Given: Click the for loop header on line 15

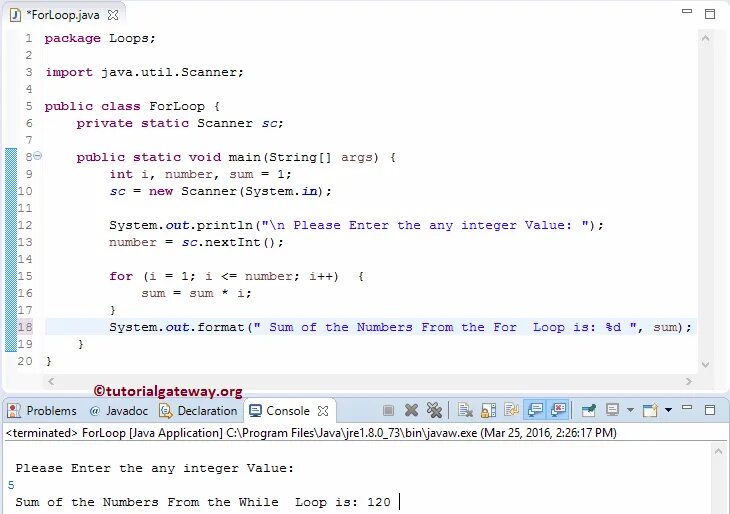Looking at the screenshot, I should click(237, 276).
